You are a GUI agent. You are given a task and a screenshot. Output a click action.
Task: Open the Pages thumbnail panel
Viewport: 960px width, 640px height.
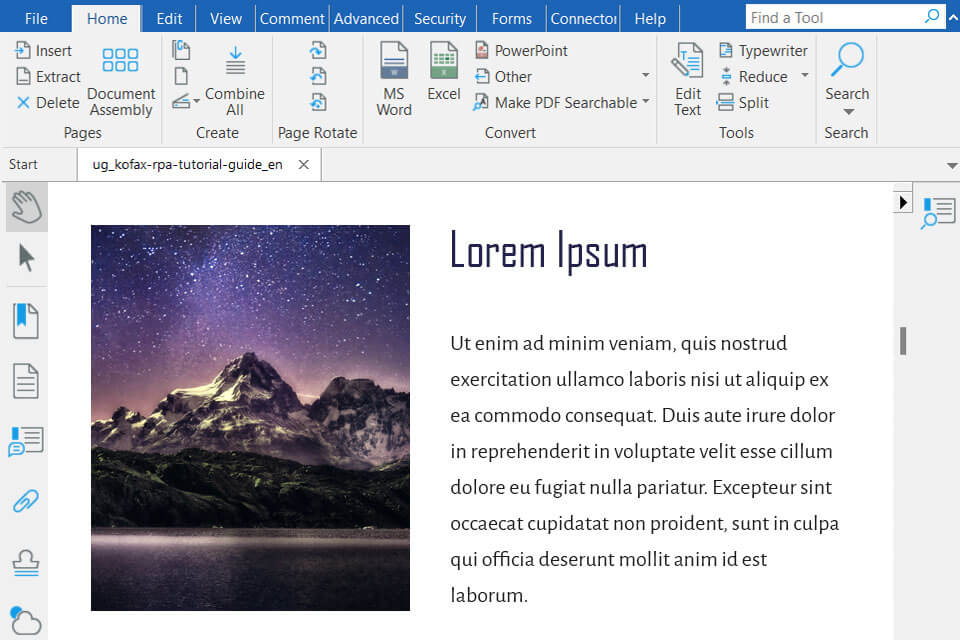coord(26,381)
